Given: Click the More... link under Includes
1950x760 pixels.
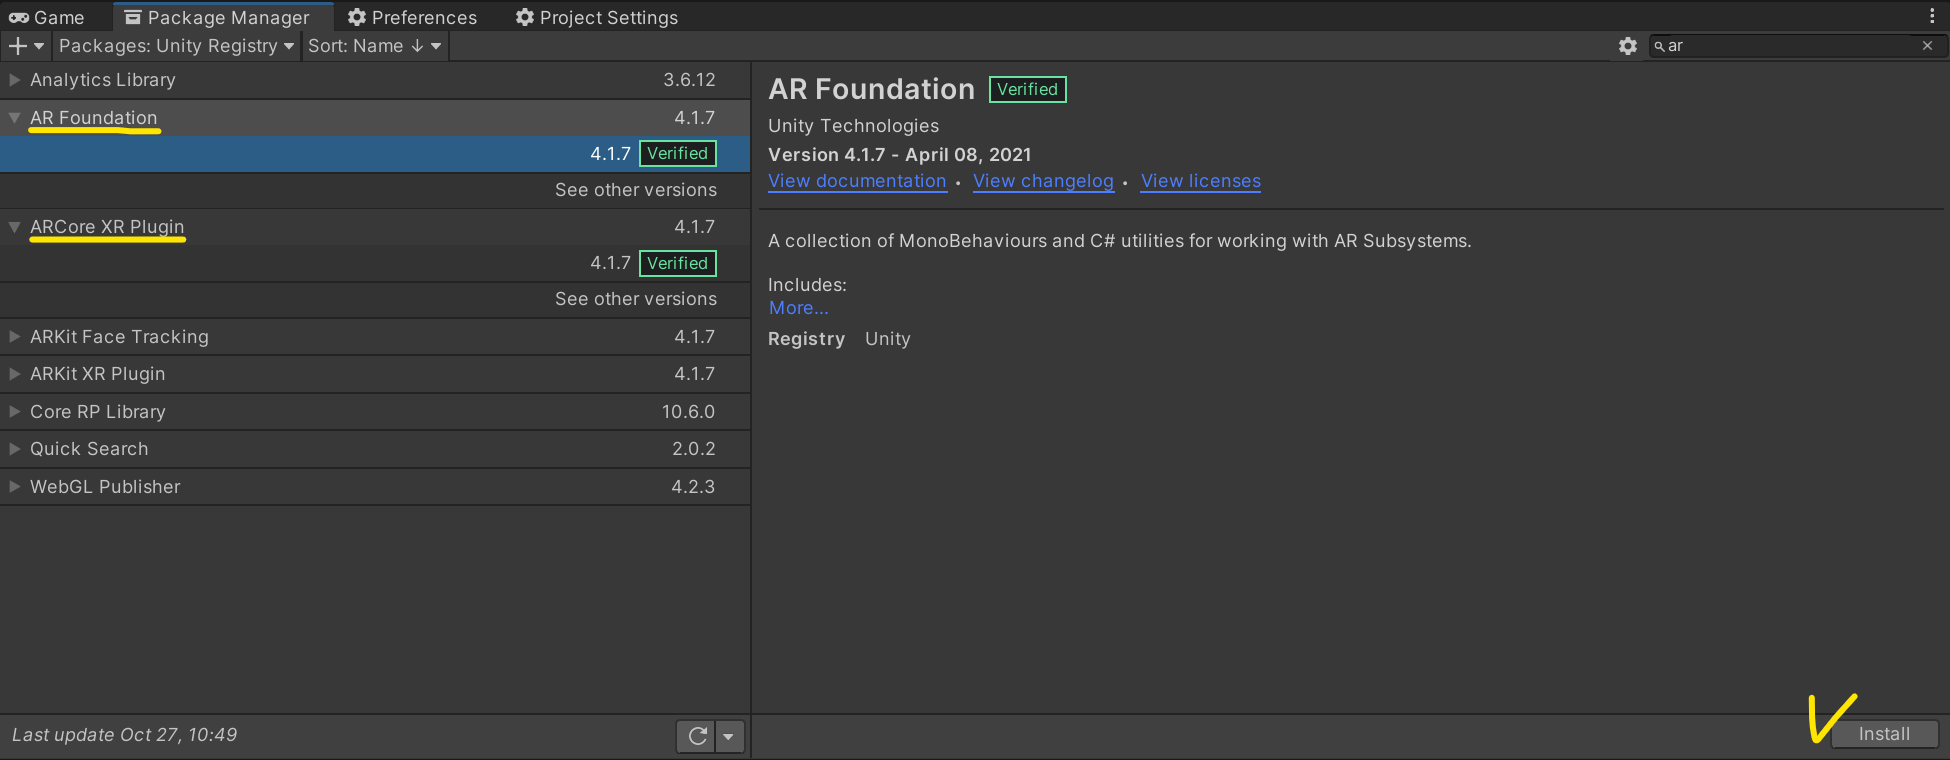Looking at the screenshot, I should click(x=798, y=308).
